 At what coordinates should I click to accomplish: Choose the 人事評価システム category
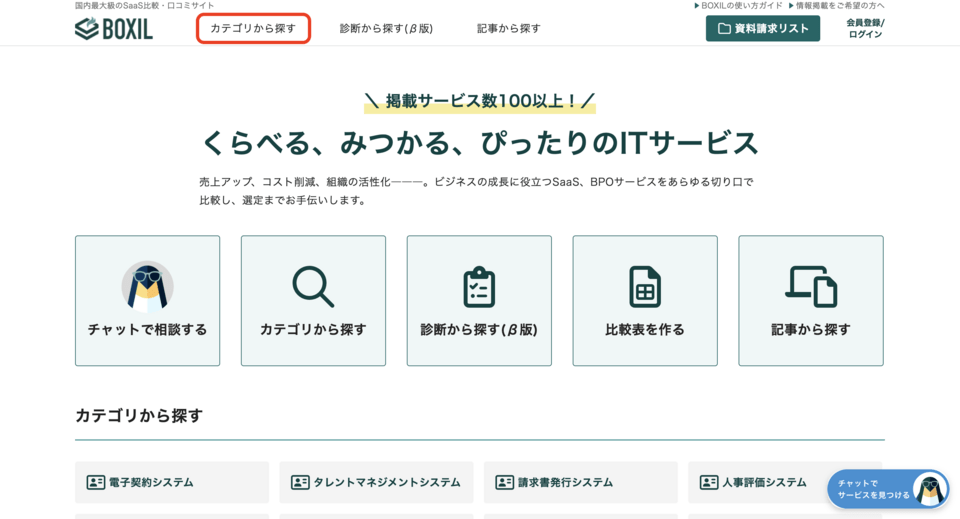click(764, 482)
